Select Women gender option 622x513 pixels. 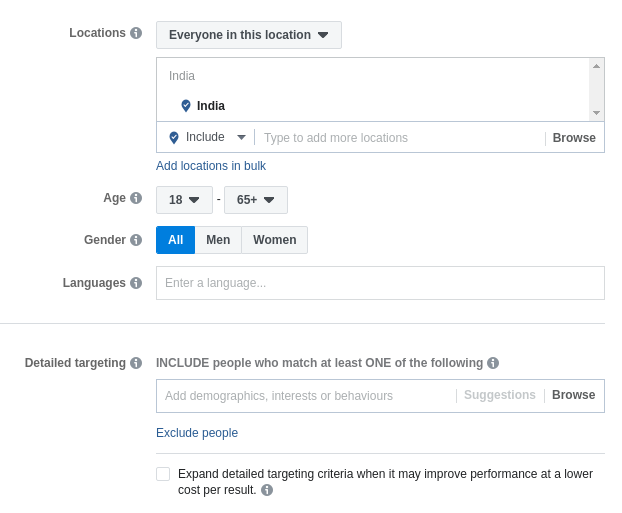275,240
